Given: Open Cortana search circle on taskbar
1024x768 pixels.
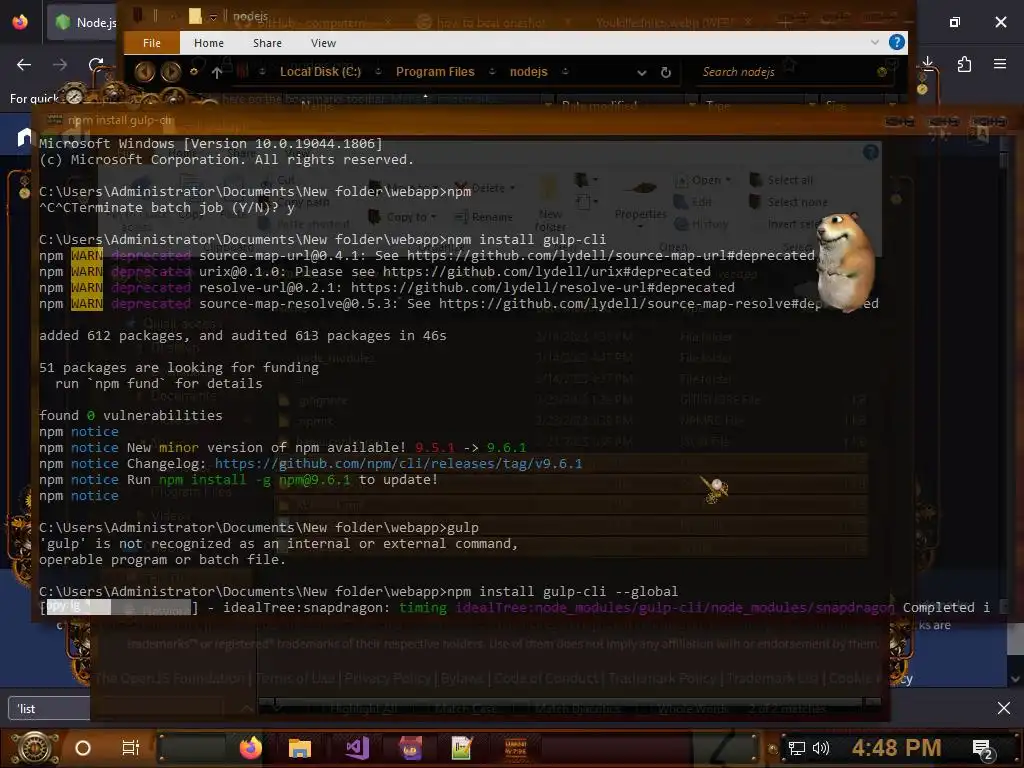Looking at the screenshot, I should click(x=83, y=748).
